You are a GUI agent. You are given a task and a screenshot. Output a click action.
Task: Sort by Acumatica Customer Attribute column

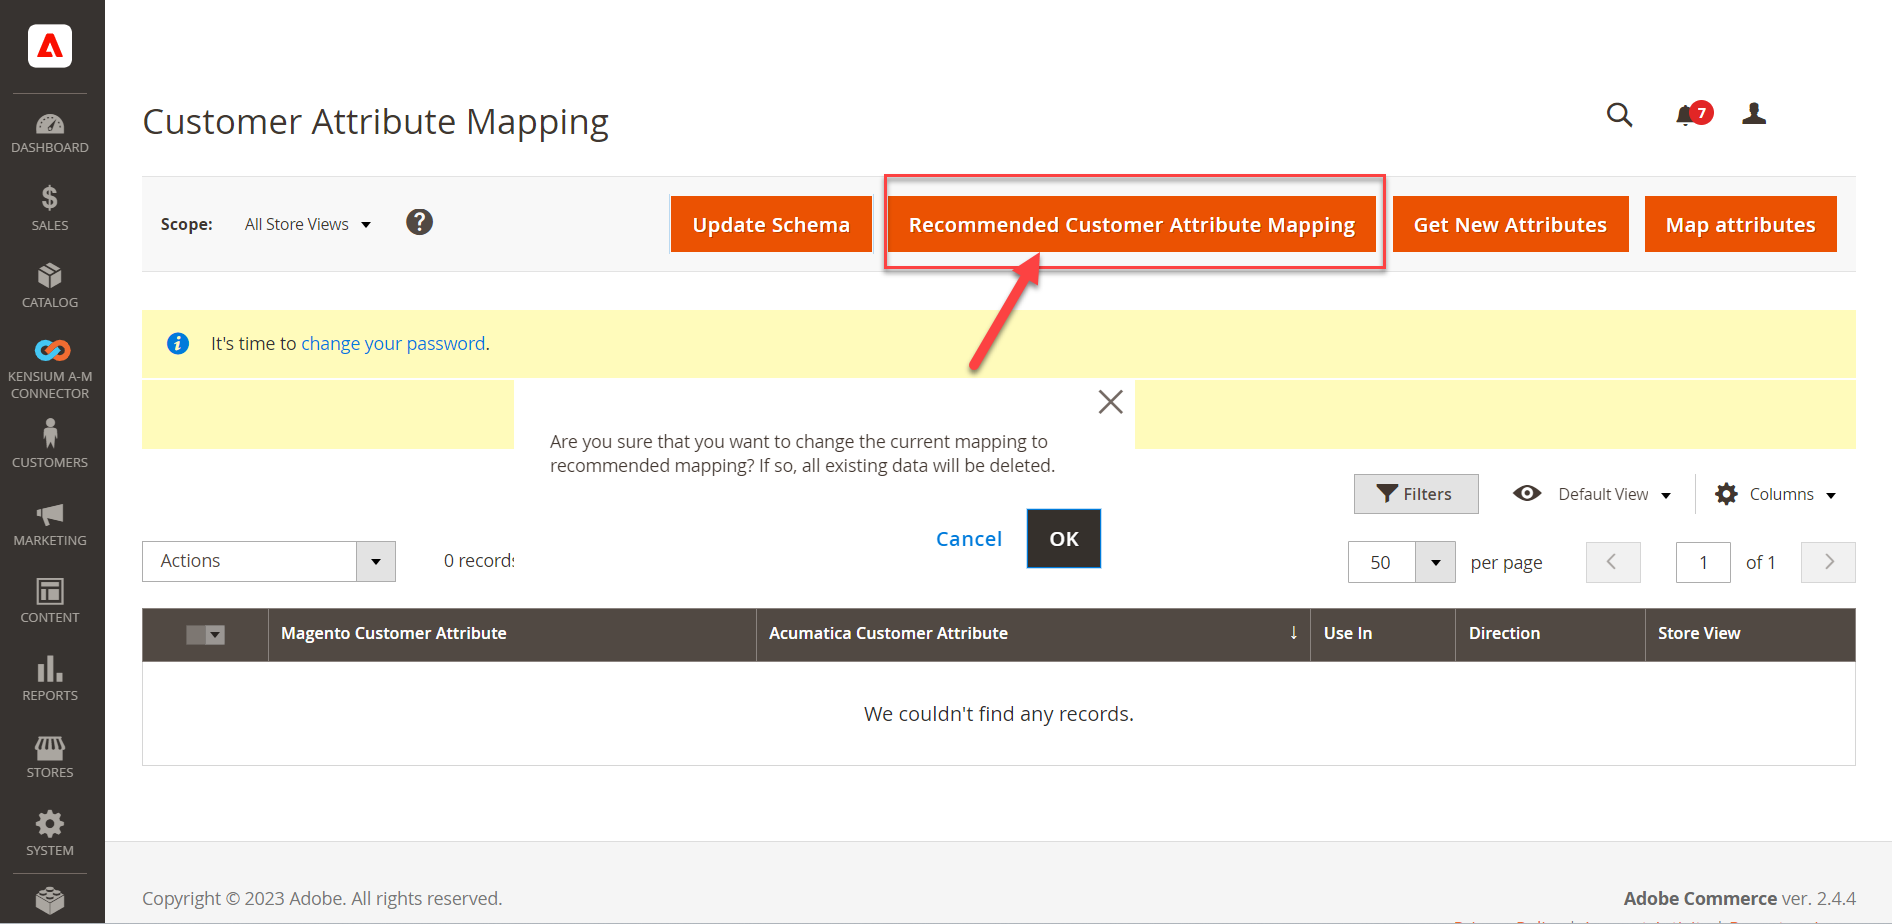click(x=1033, y=634)
